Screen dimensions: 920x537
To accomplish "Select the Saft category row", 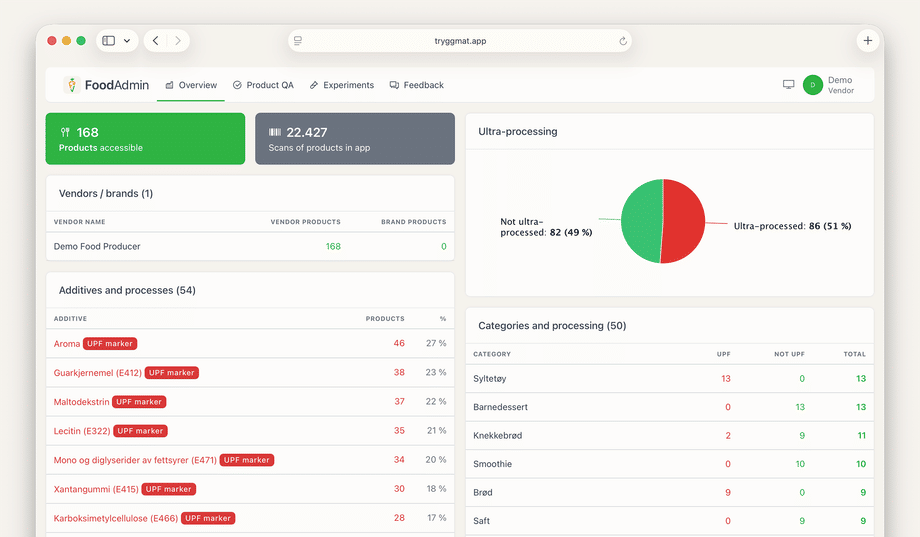I will [669, 521].
